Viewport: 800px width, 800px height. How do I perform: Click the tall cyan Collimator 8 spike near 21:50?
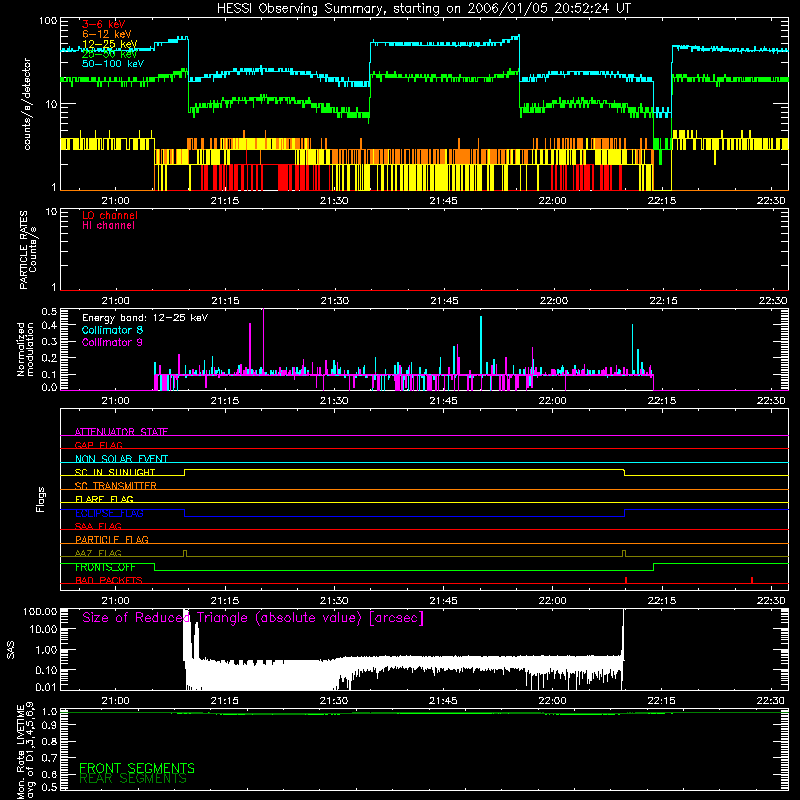(x=481, y=346)
